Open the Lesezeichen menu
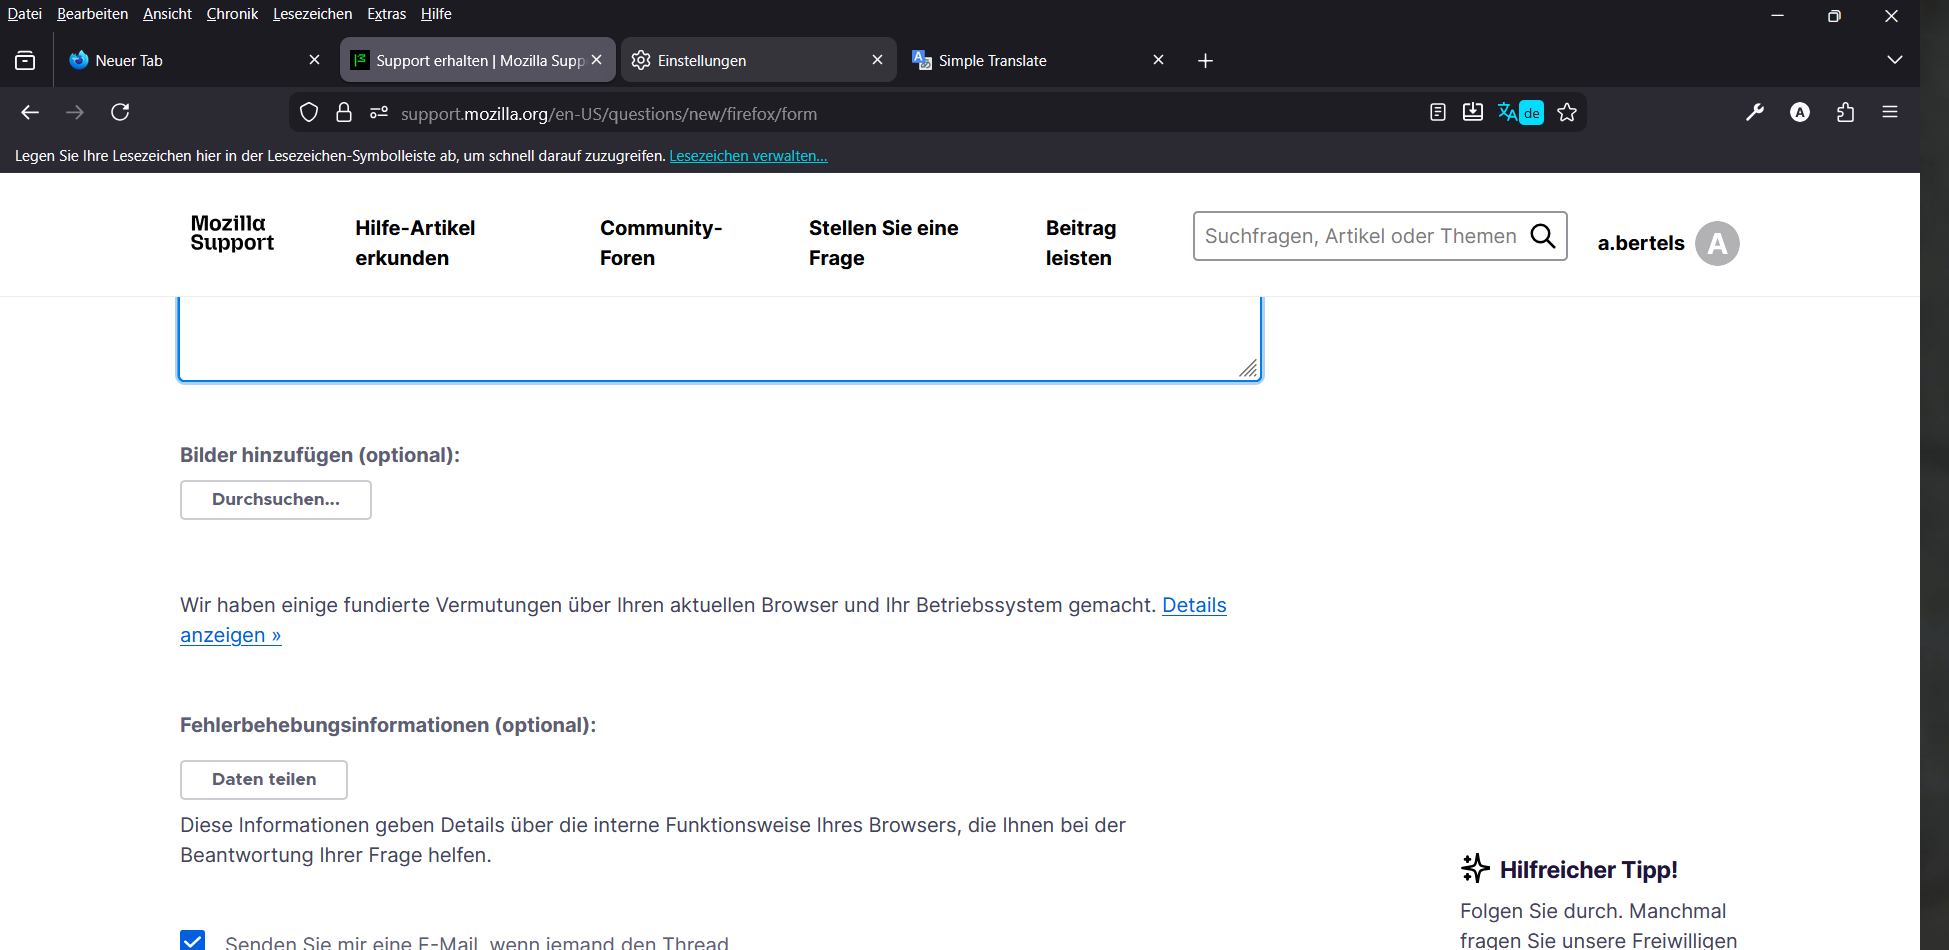 tap(312, 14)
